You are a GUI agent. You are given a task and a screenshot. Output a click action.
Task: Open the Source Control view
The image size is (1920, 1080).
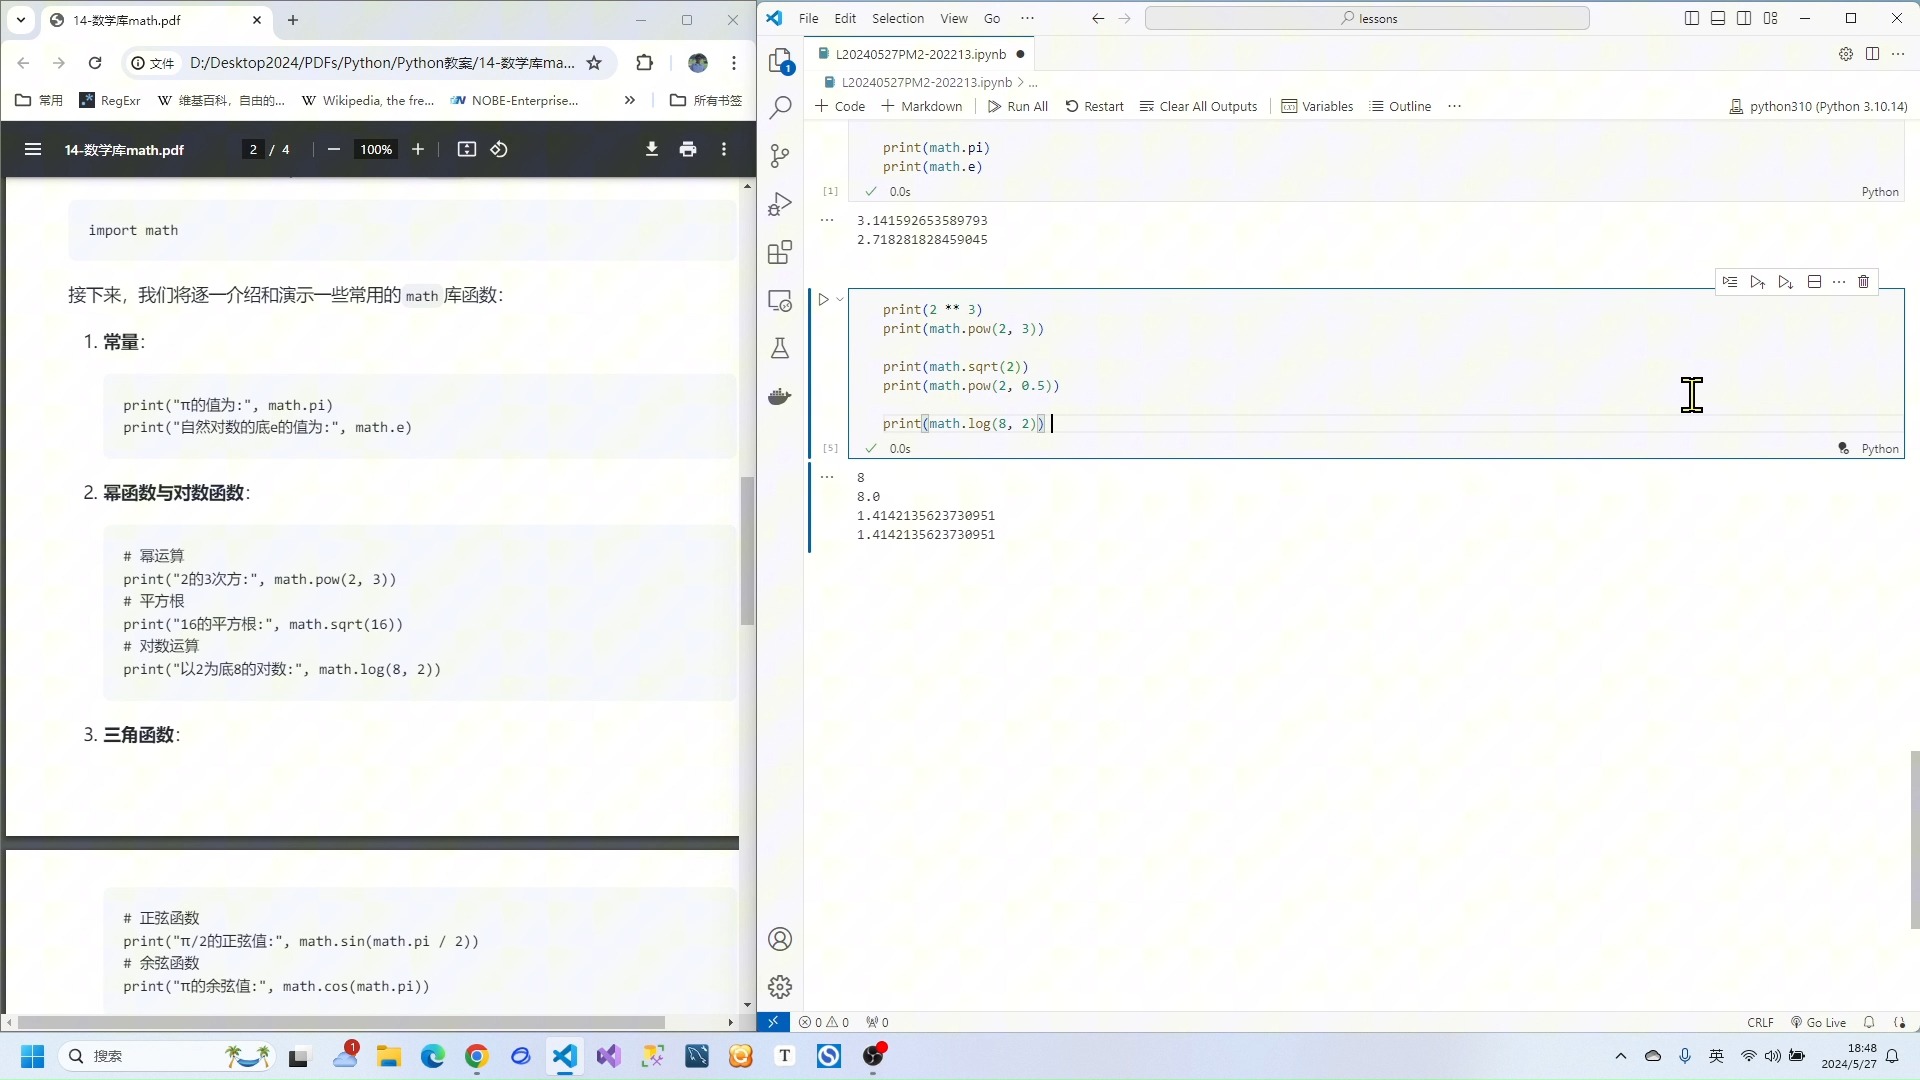pos(780,155)
